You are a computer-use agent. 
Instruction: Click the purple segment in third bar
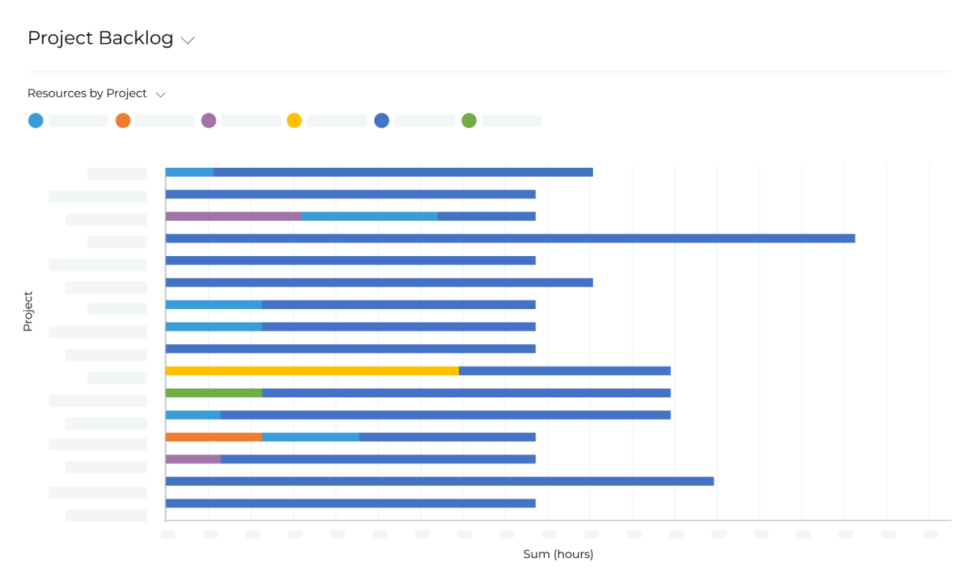pyautogui.click(x=233, y=216)
